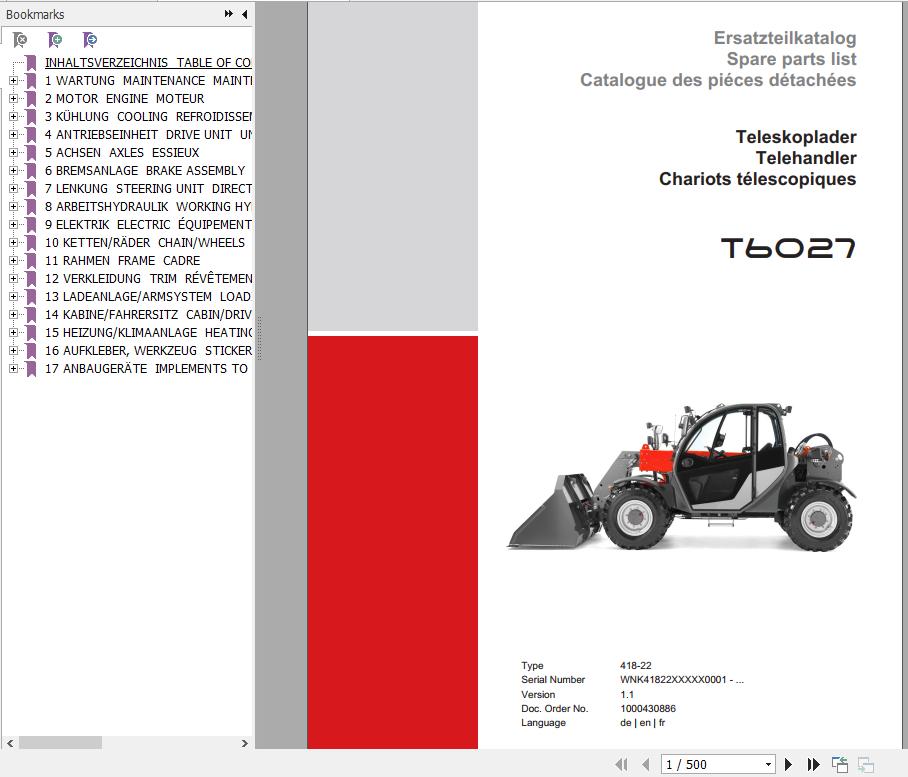Select bookmark 4 ANTRIEBSEINHEIT DRIVE UNIT
908x777 pixels.
coord(148,134)
